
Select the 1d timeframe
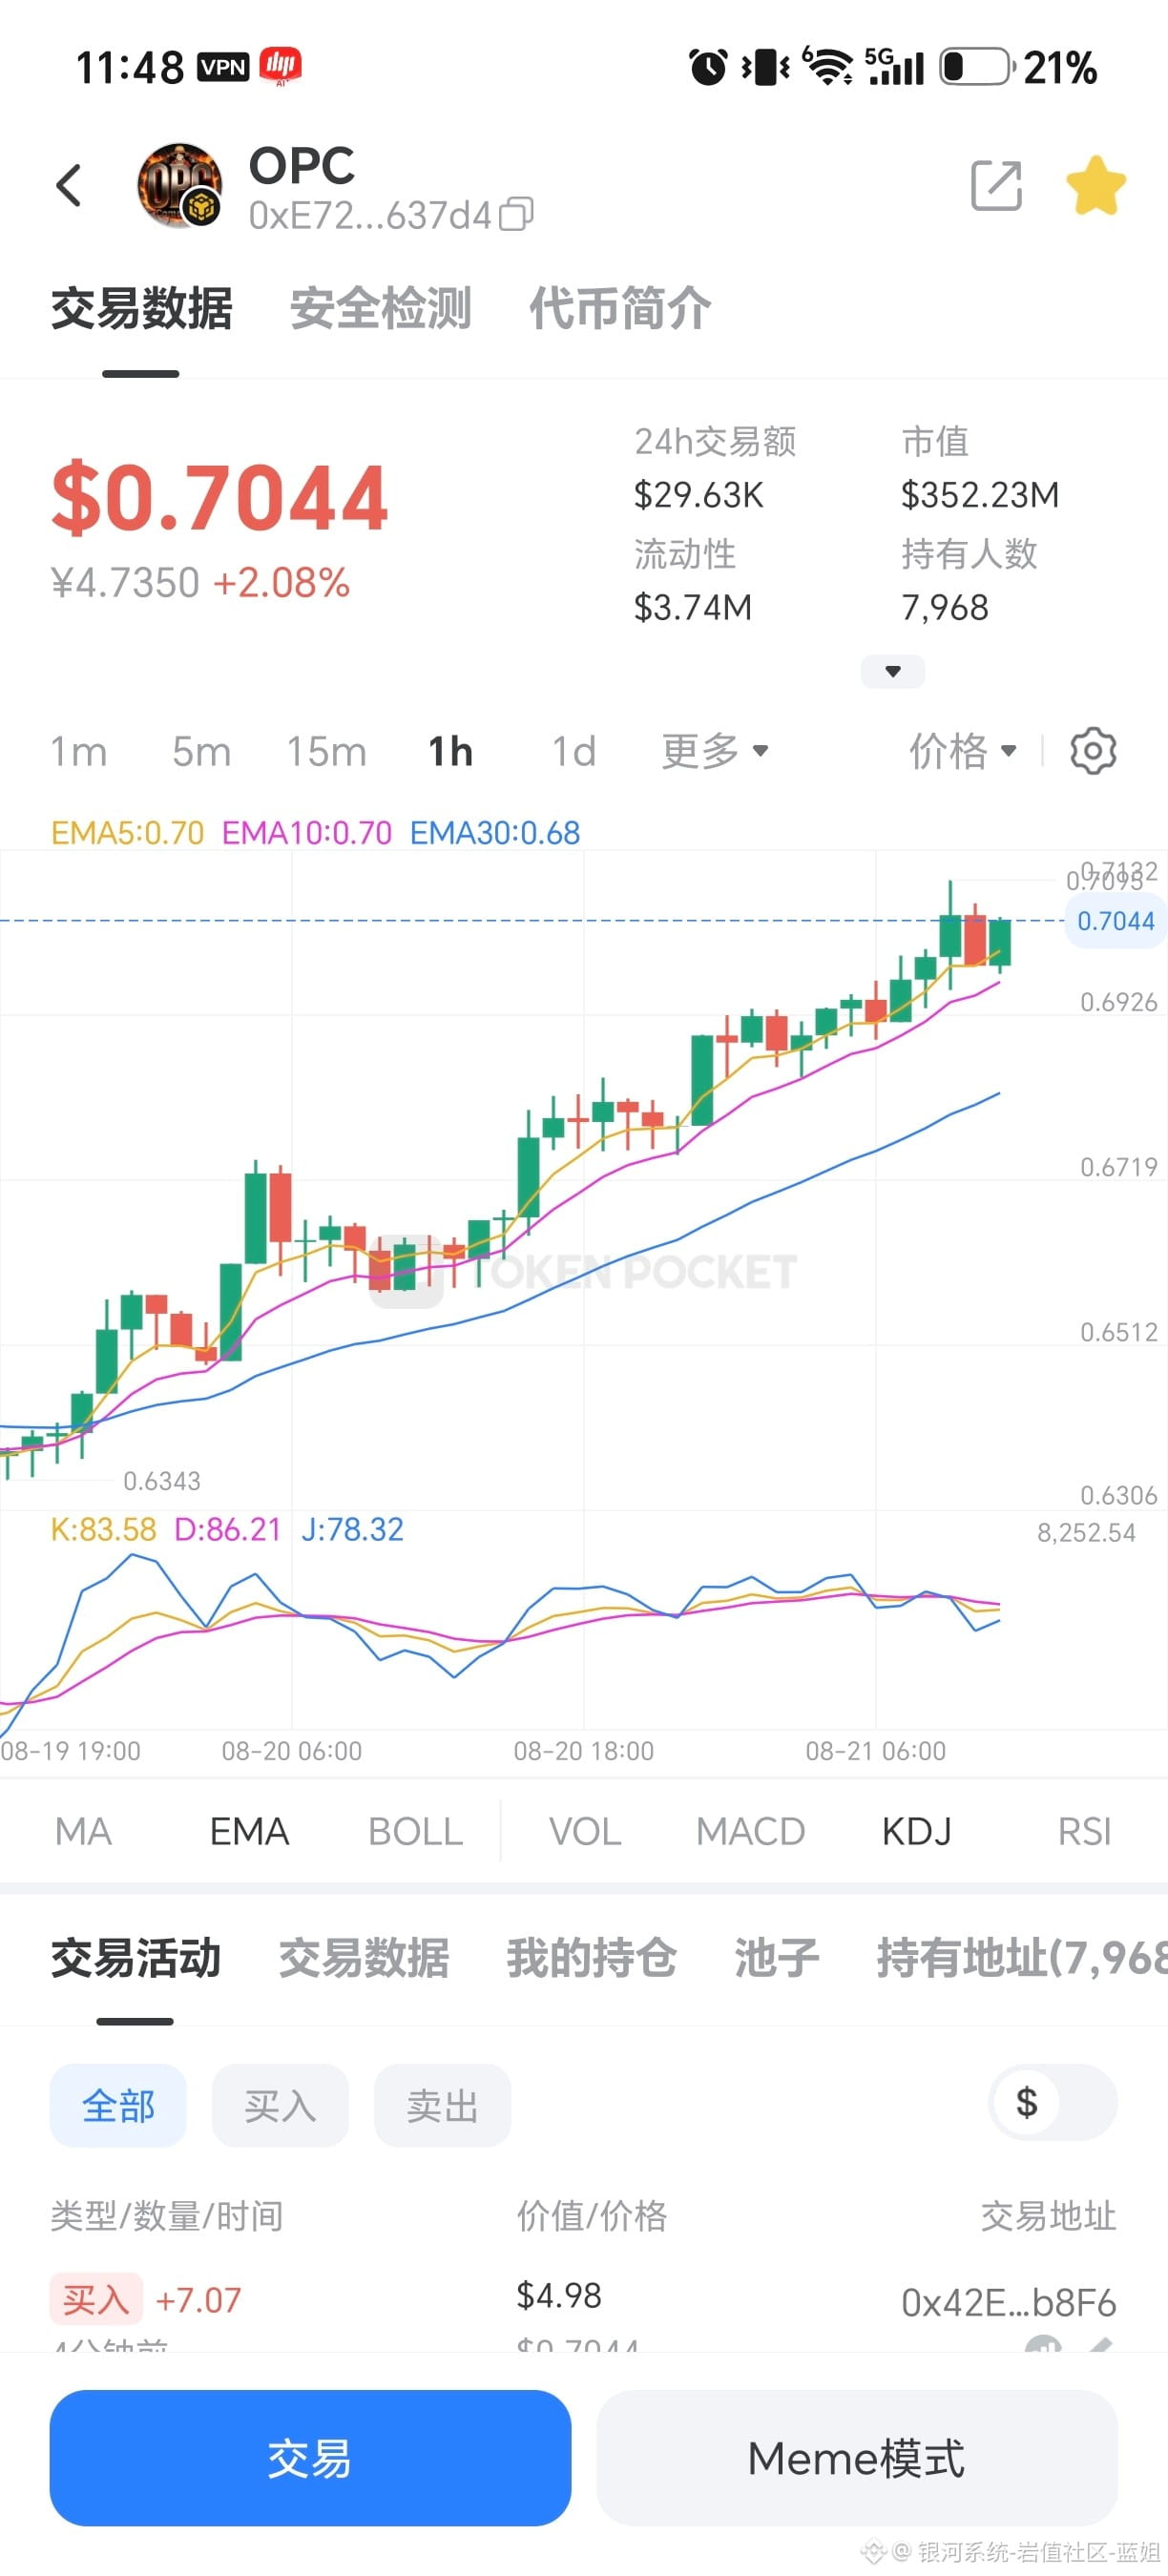pyautogui.click(x=574, y=751)
